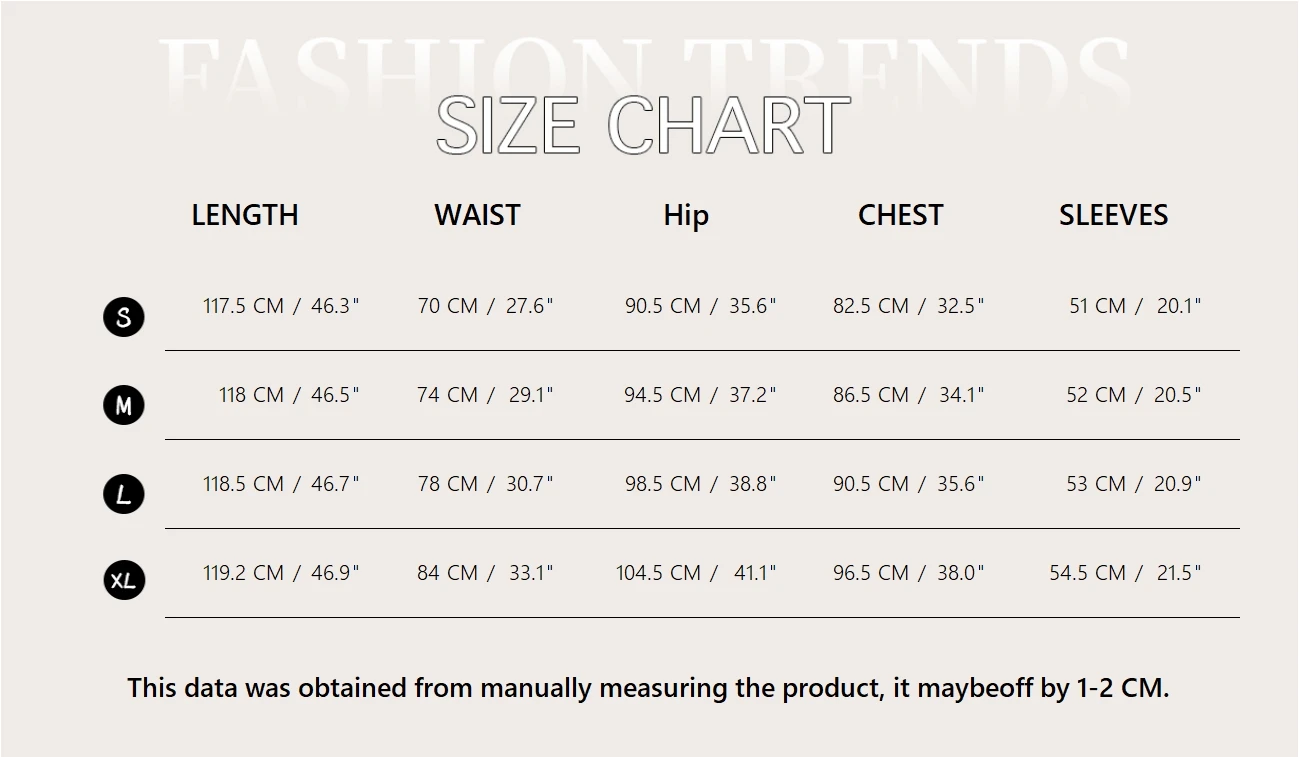
Task: Click size M waist 74 CM value
Action: tap(485, 395)
